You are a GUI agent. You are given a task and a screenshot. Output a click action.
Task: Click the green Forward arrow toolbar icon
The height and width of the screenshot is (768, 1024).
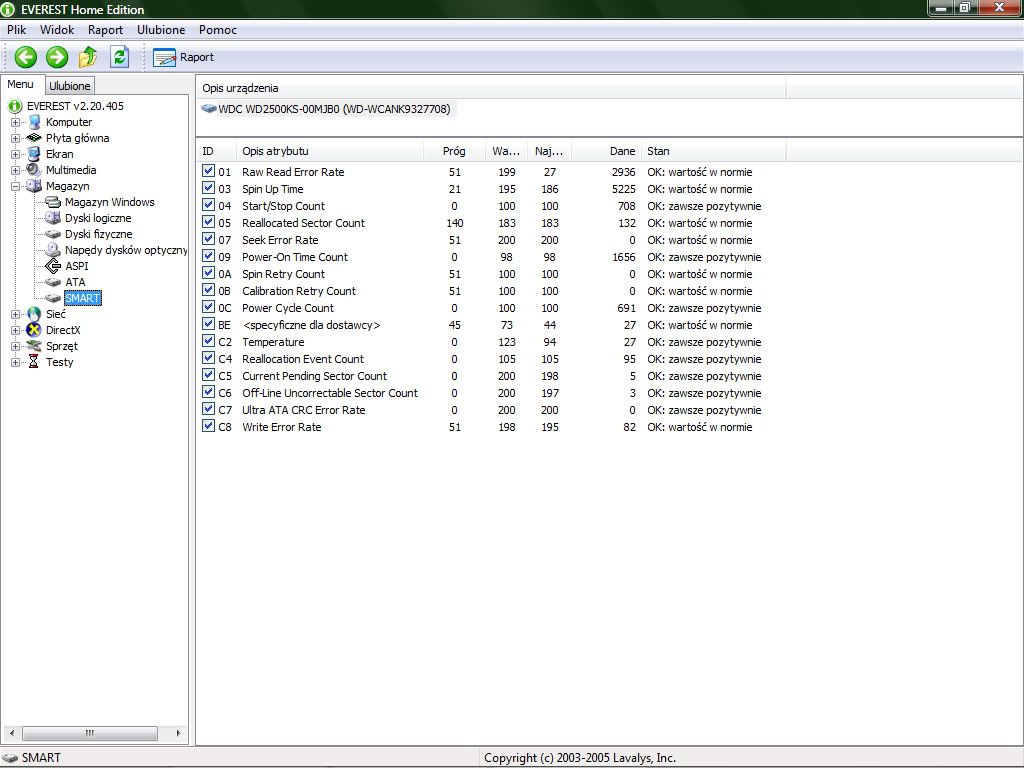57,57
